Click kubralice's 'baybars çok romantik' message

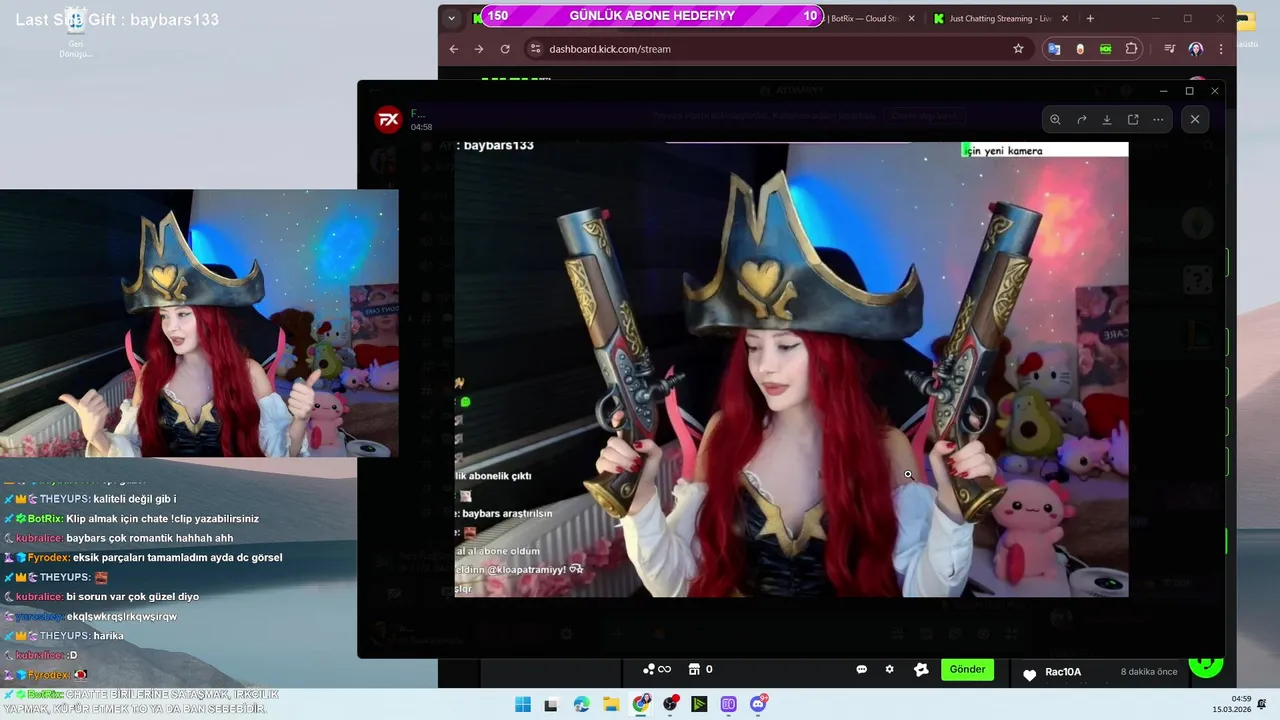(x=119, y=538)
